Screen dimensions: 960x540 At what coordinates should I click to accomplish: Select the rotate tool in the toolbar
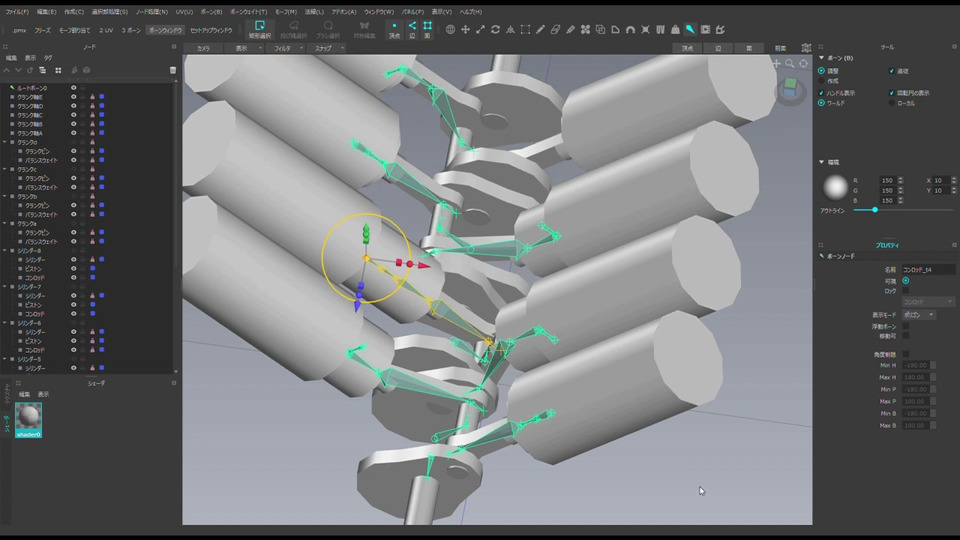click(495, 30)
